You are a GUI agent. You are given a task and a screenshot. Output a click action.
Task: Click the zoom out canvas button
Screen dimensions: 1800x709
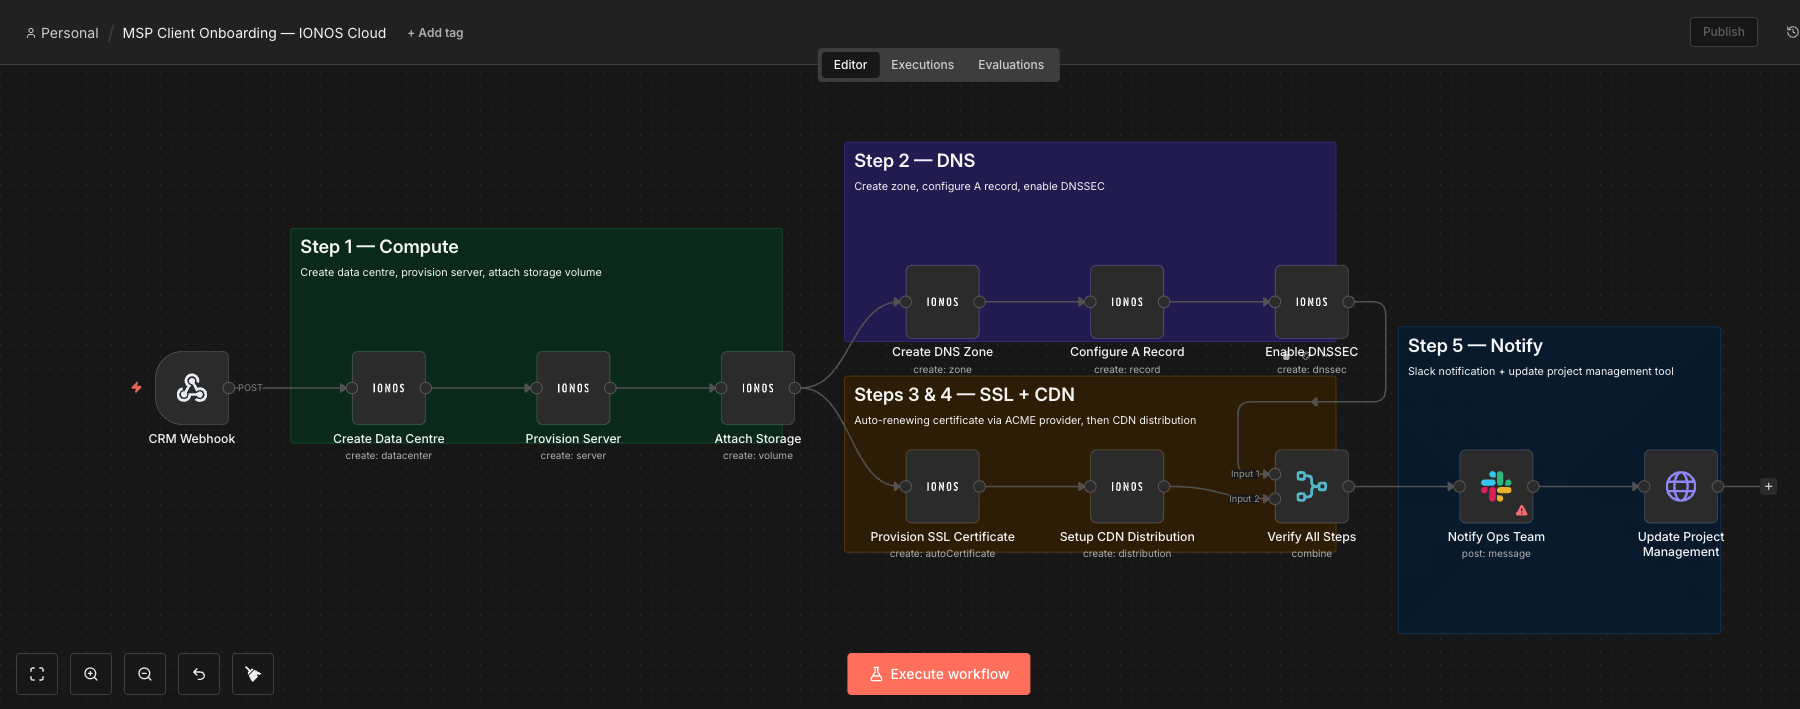[x=145, y=674]
